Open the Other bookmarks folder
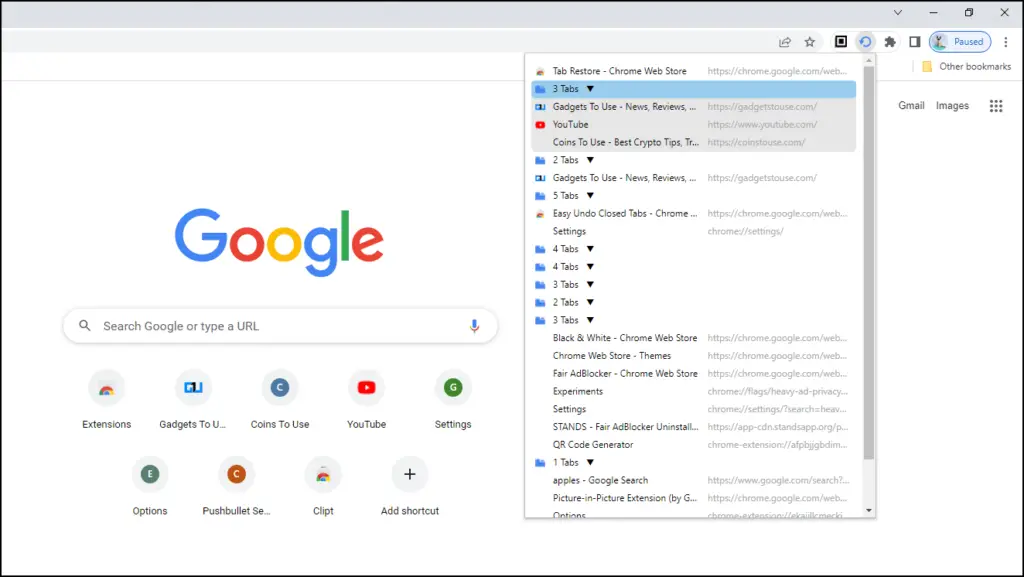 click(966, 67)
